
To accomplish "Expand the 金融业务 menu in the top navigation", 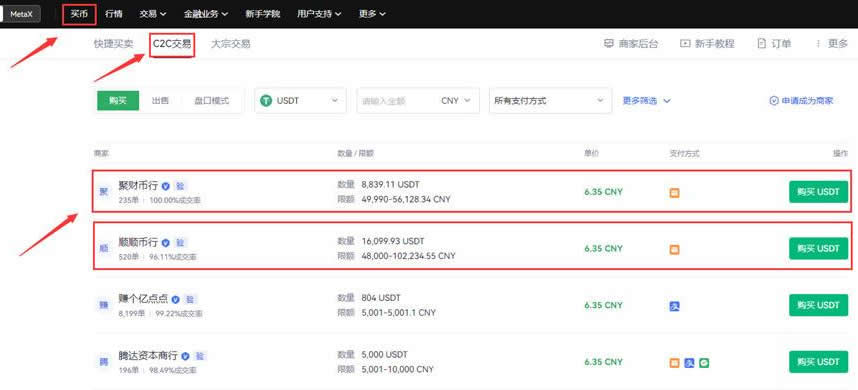I will click(x=206, y=14).
